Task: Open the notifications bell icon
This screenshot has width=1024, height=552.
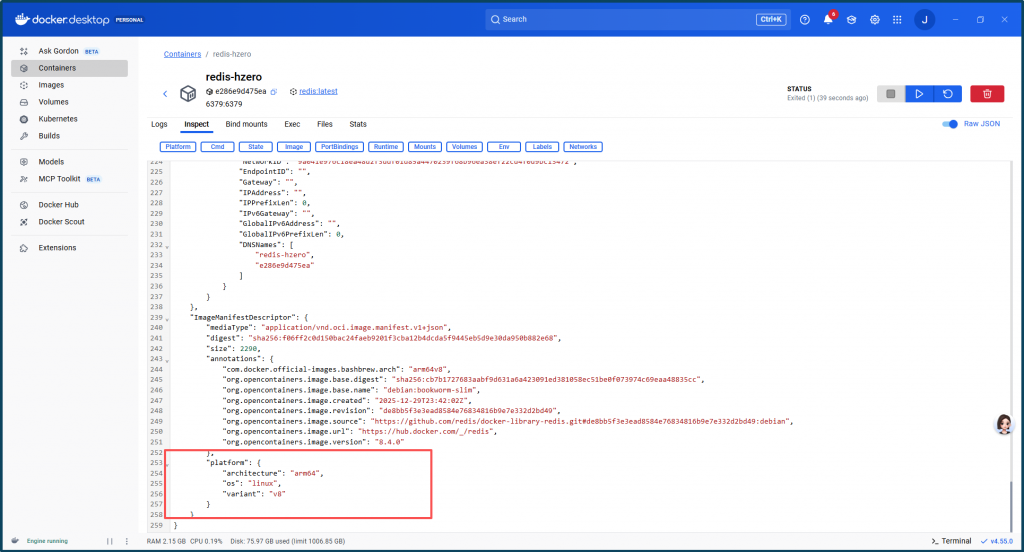Action: click(828, 19)
